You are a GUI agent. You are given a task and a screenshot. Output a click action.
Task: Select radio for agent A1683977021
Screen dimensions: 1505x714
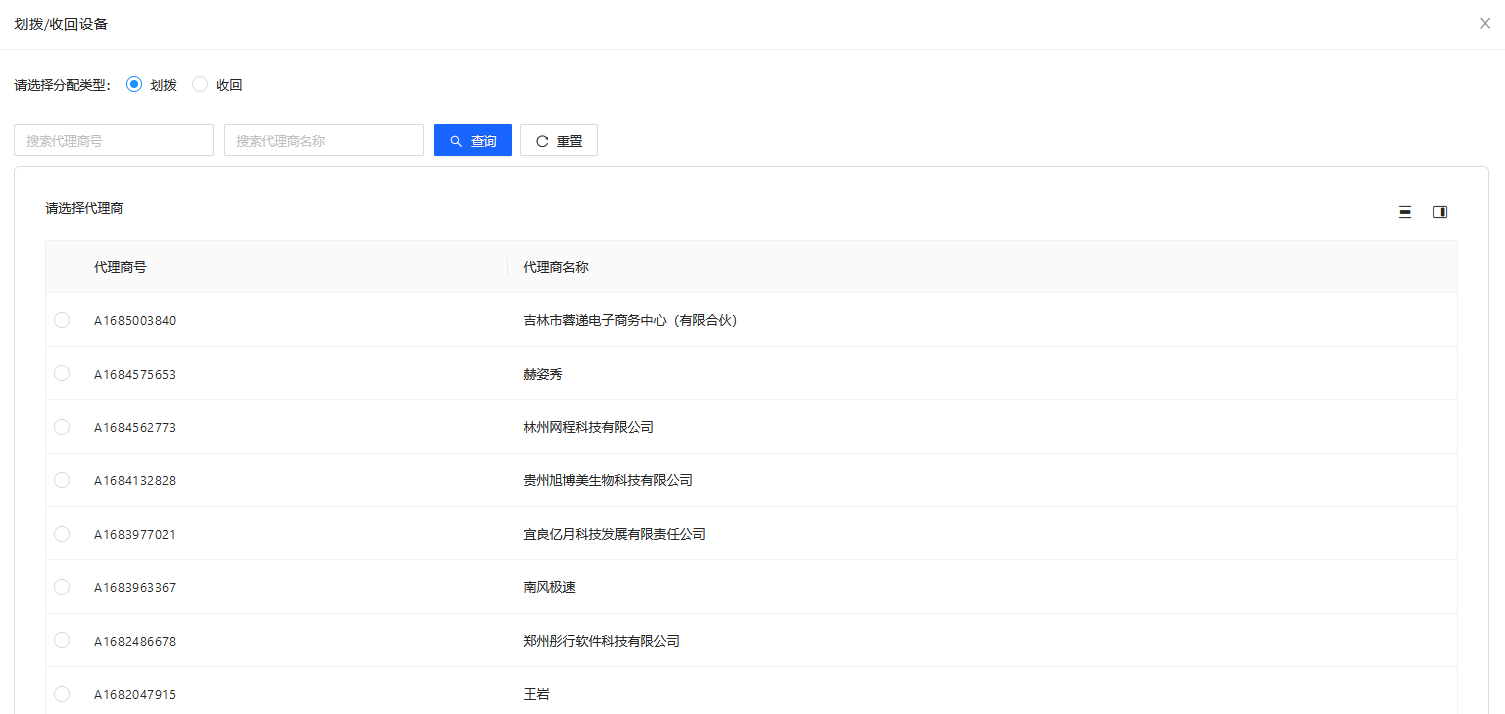coord(62,534)
